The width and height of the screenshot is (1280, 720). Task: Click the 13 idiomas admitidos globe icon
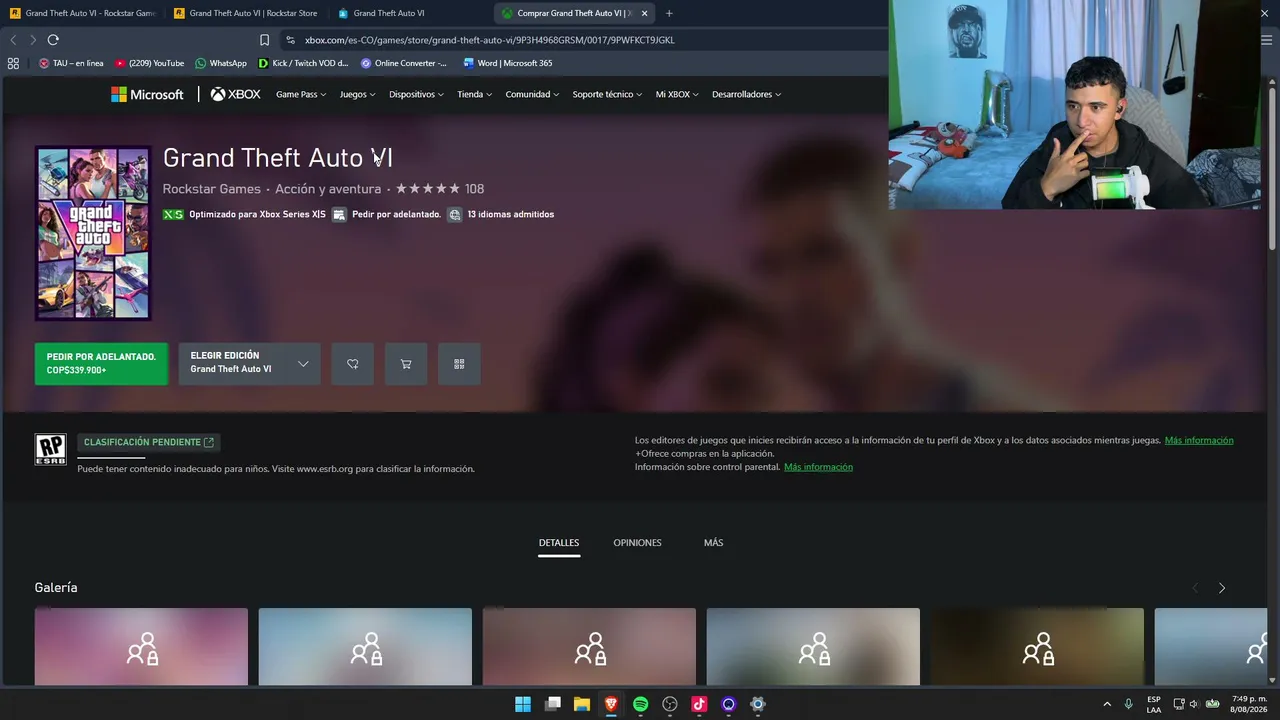tap(455, 214)
